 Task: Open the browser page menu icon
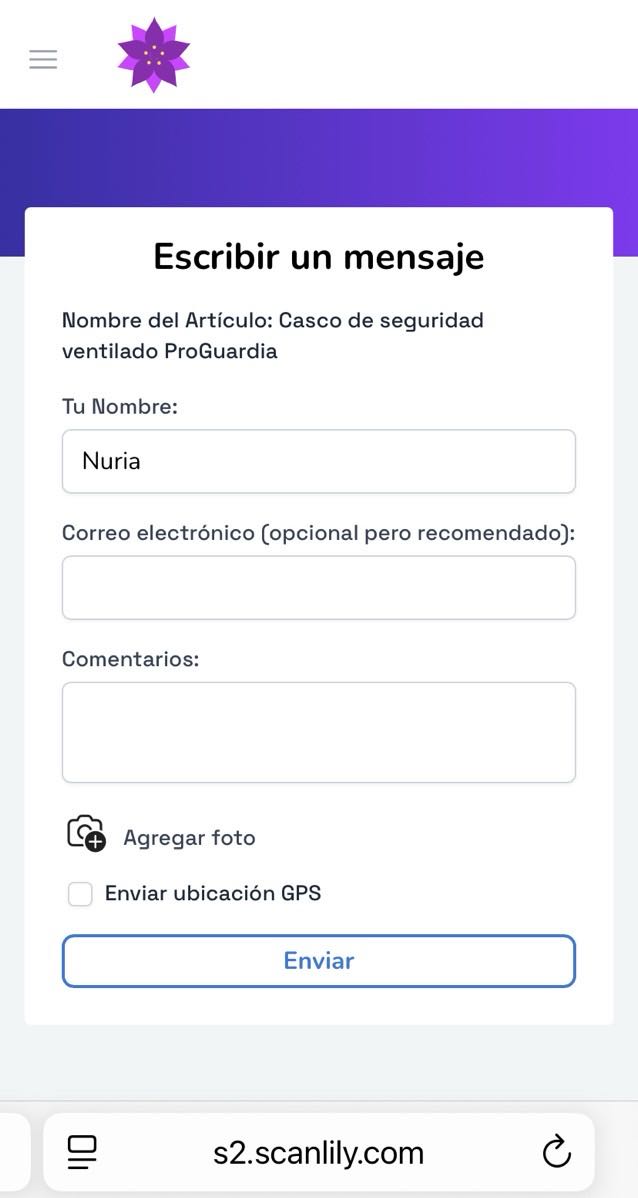[82, 1152]
